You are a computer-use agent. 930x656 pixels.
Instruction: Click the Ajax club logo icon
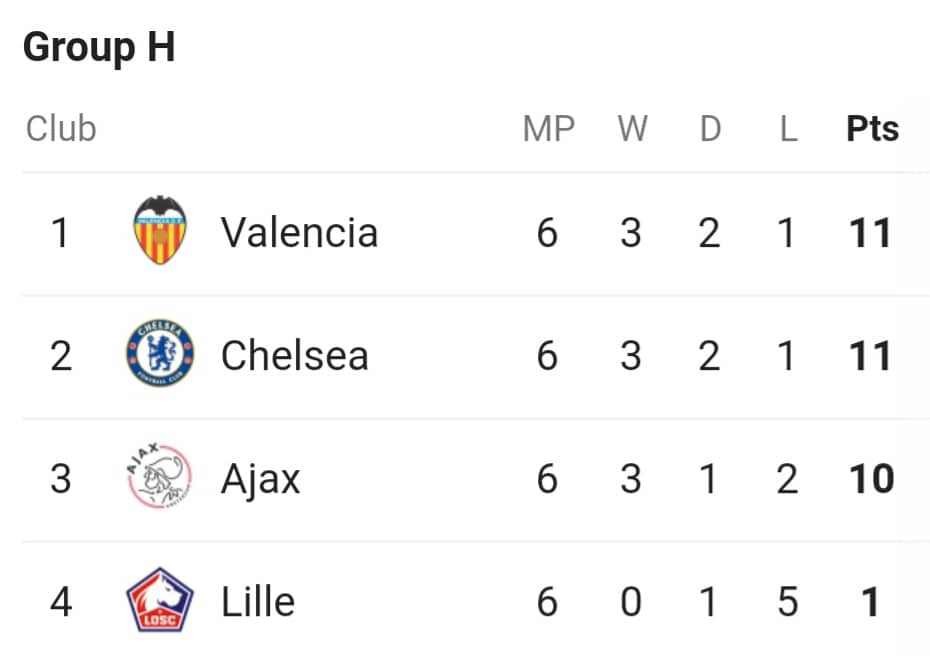coord(160,476)
